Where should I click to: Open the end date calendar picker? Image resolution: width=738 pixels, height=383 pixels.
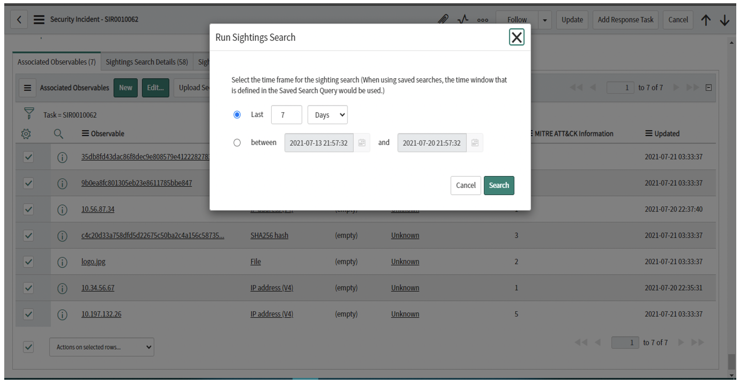pos(475,143)
